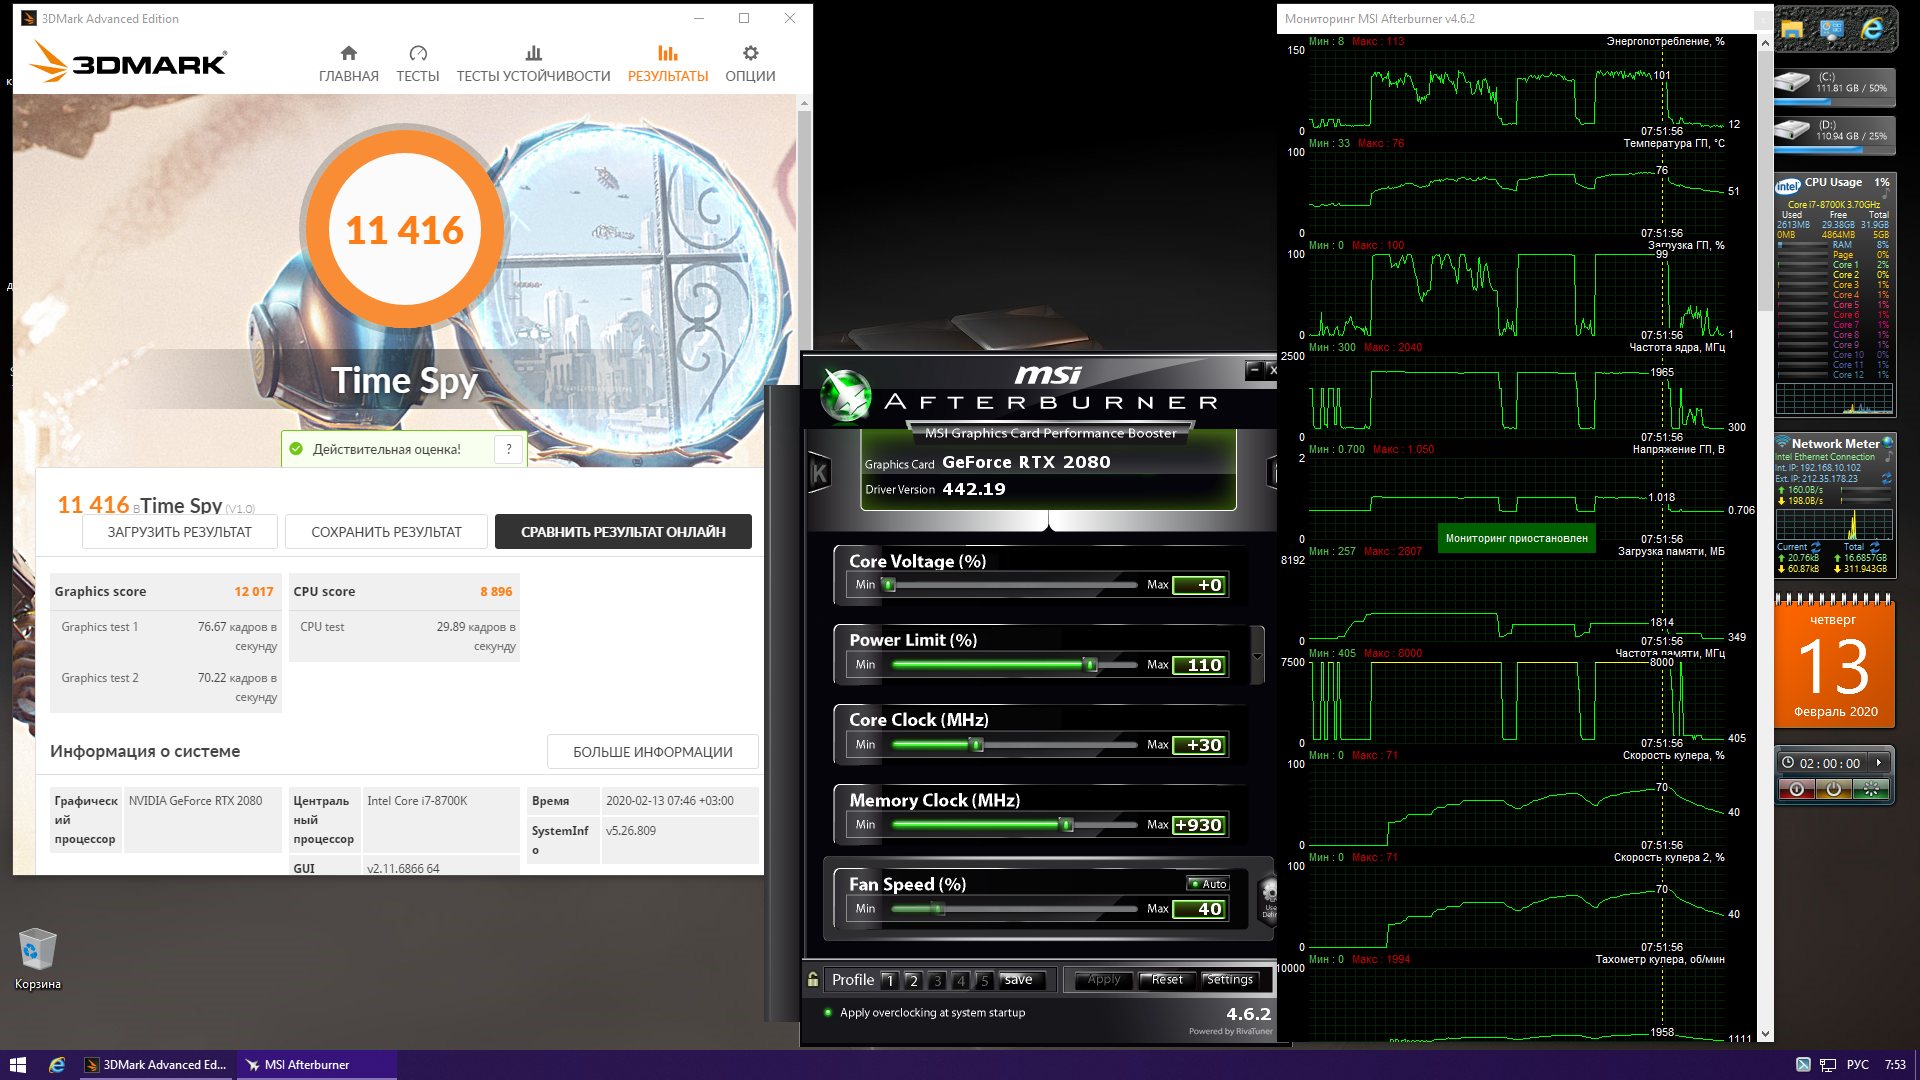
Task: Switch to the ТЕСТЫ tab
Action: (417, 63)
